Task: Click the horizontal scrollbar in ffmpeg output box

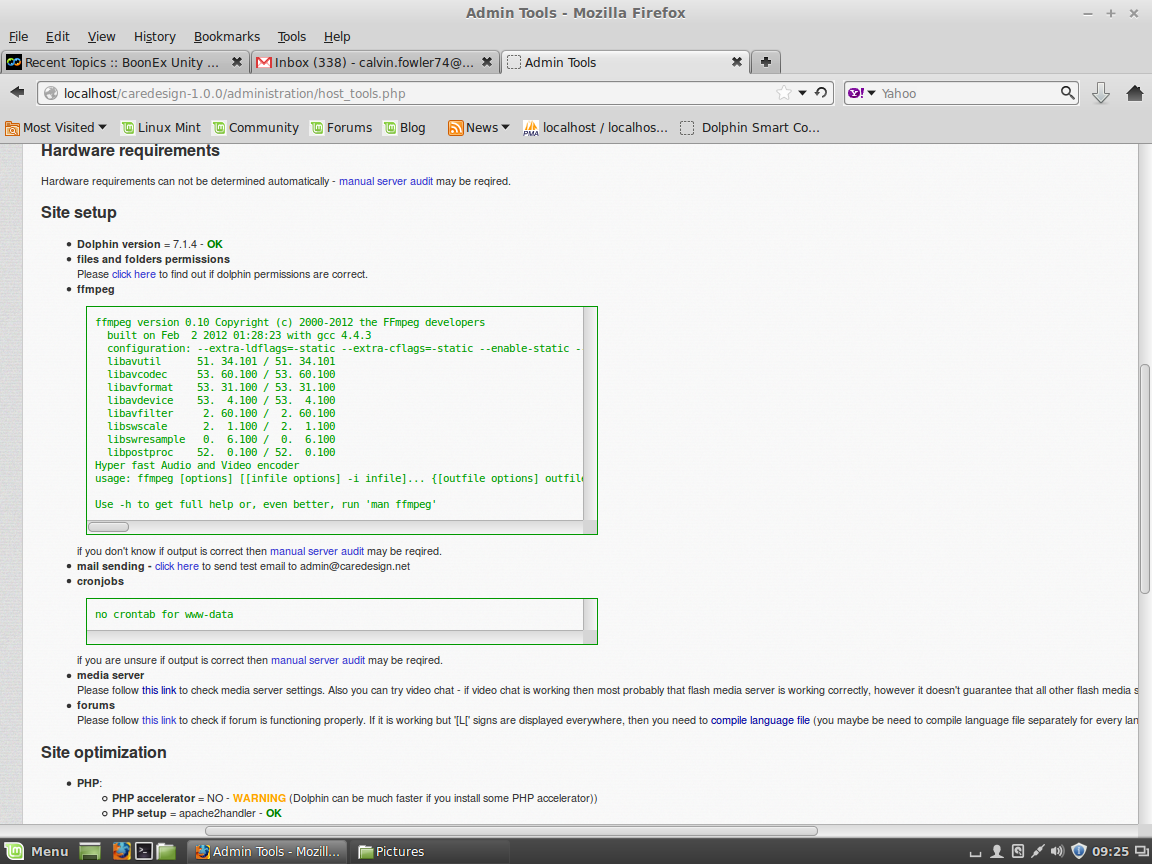Action: (x=109, y=527)
